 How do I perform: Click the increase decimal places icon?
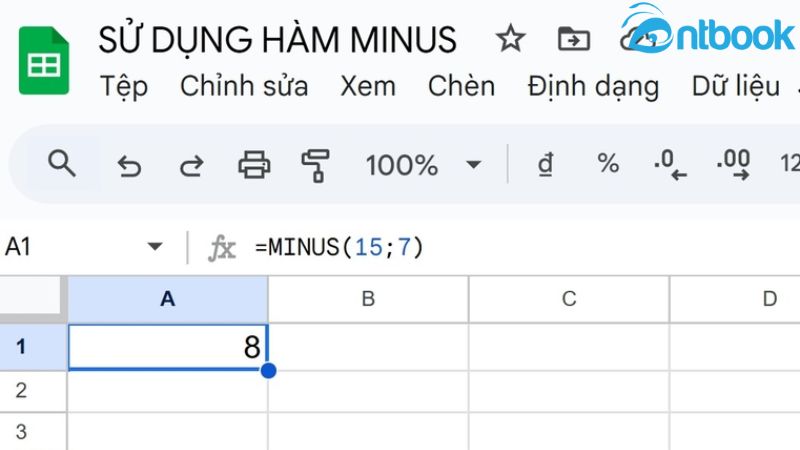(734, 165)
